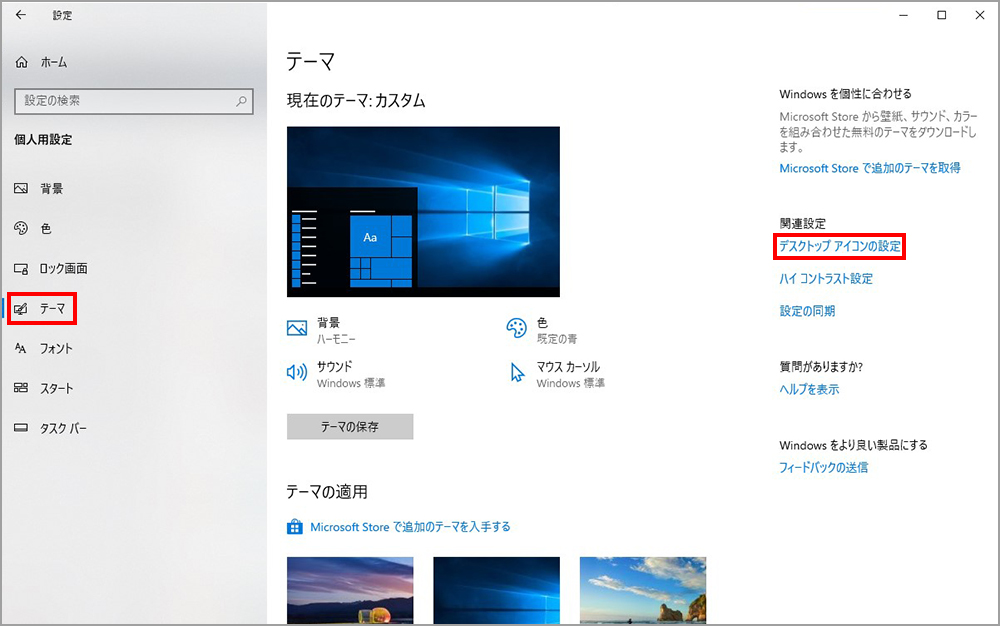Open 設定の同期 link
Image resolution: width=1000 pixels, height=626 pixels.
(x=807, y=311)
